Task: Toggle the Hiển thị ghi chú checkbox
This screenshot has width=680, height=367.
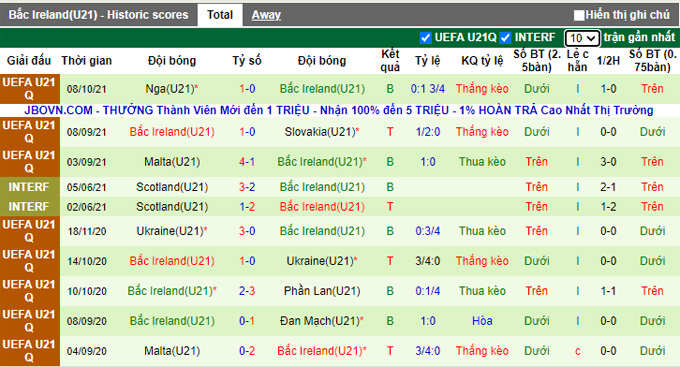Action: (x=579, y=16)
